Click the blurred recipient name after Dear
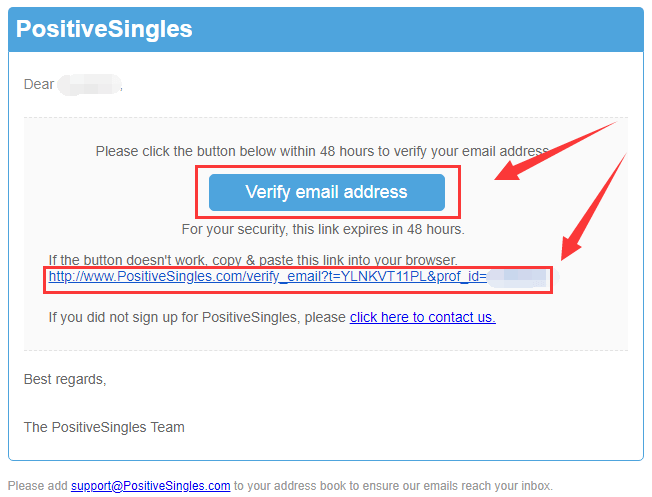This screenshot has width=652, height=497. point(89,84)
